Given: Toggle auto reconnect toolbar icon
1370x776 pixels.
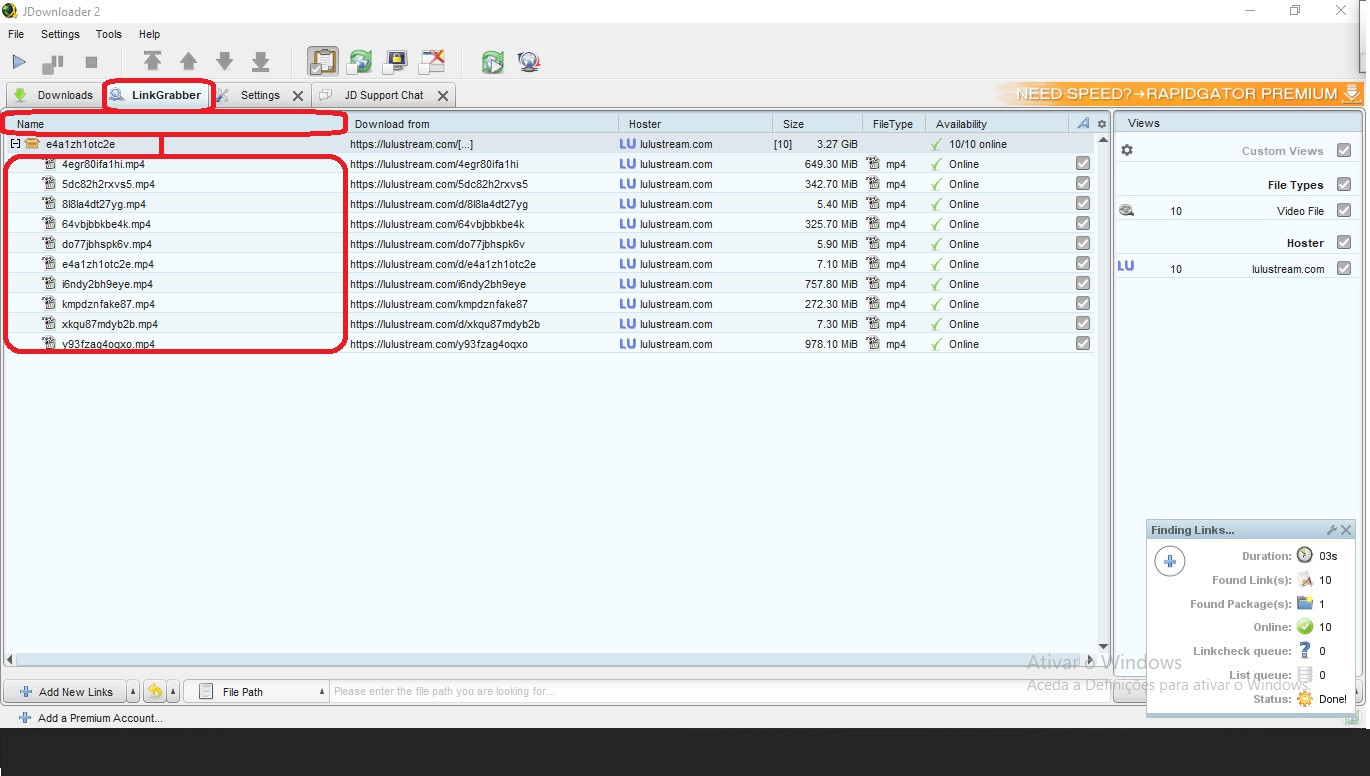Looking at the screenshot, I should click(x=359, y=62).
